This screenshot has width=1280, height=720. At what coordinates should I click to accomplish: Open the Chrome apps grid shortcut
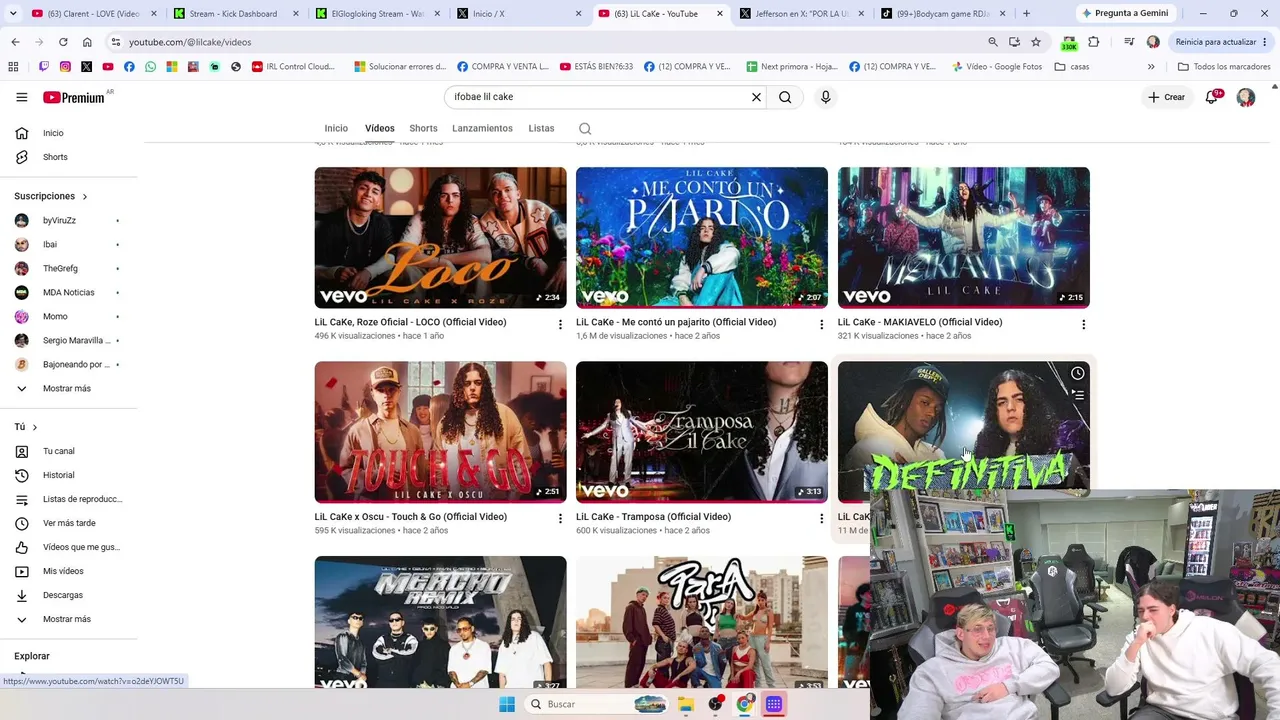click(x=13, y=67)
